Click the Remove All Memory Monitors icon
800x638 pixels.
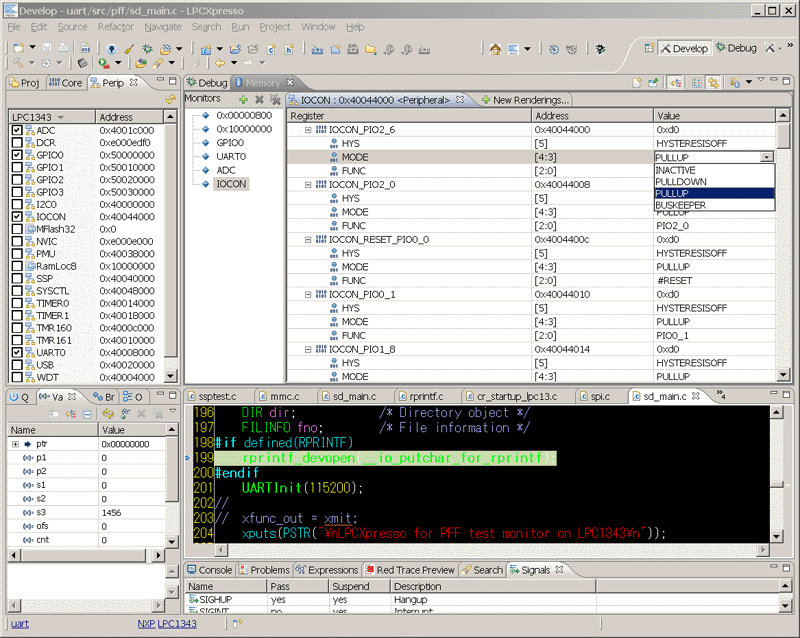pos(275,99)
